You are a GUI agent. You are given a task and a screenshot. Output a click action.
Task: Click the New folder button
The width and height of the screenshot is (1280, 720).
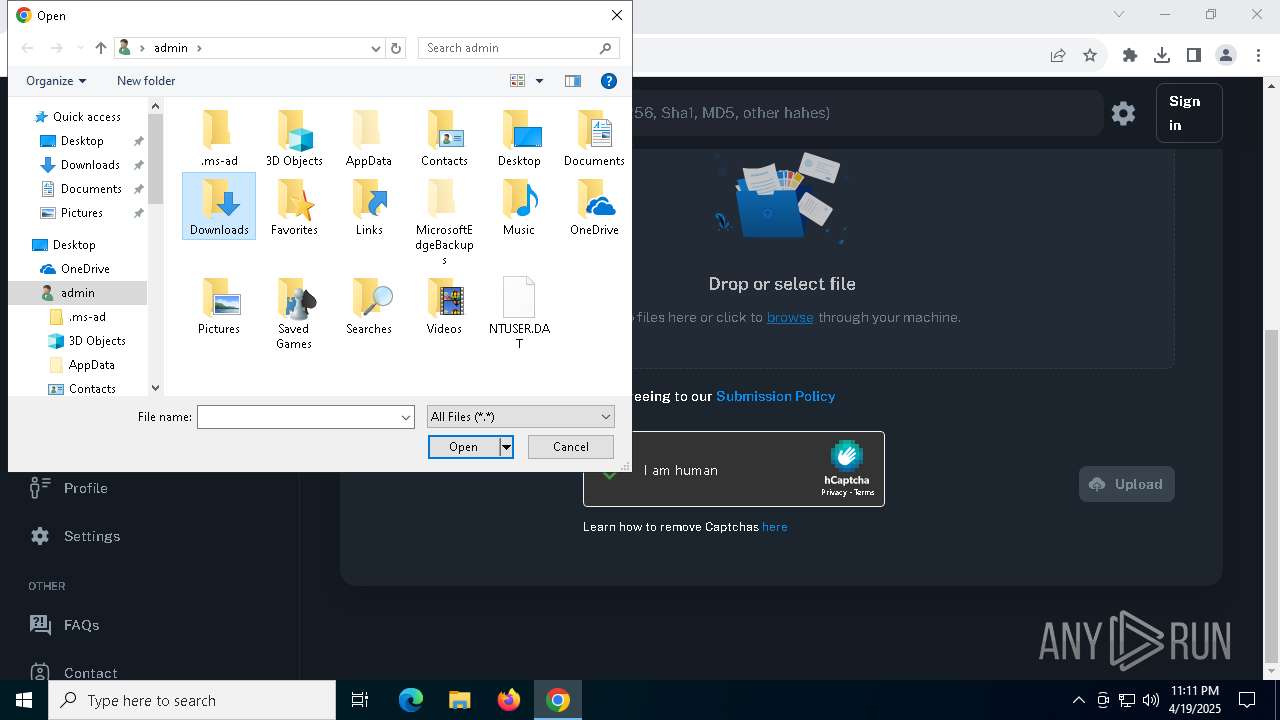(x=146, y=81)
